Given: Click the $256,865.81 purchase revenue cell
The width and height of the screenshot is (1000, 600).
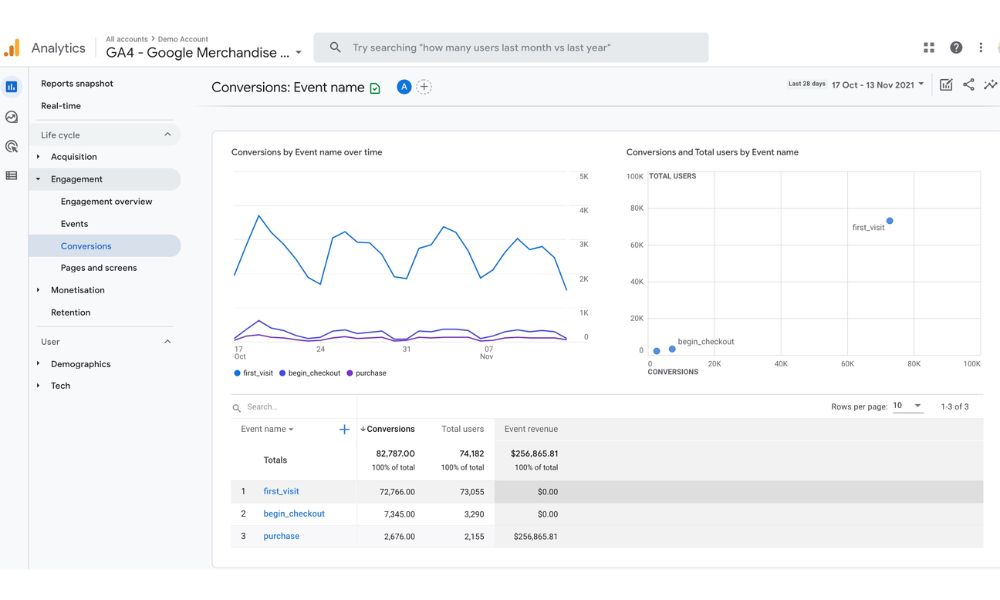Looking at the screenshot, I should [x=535, y=536].
